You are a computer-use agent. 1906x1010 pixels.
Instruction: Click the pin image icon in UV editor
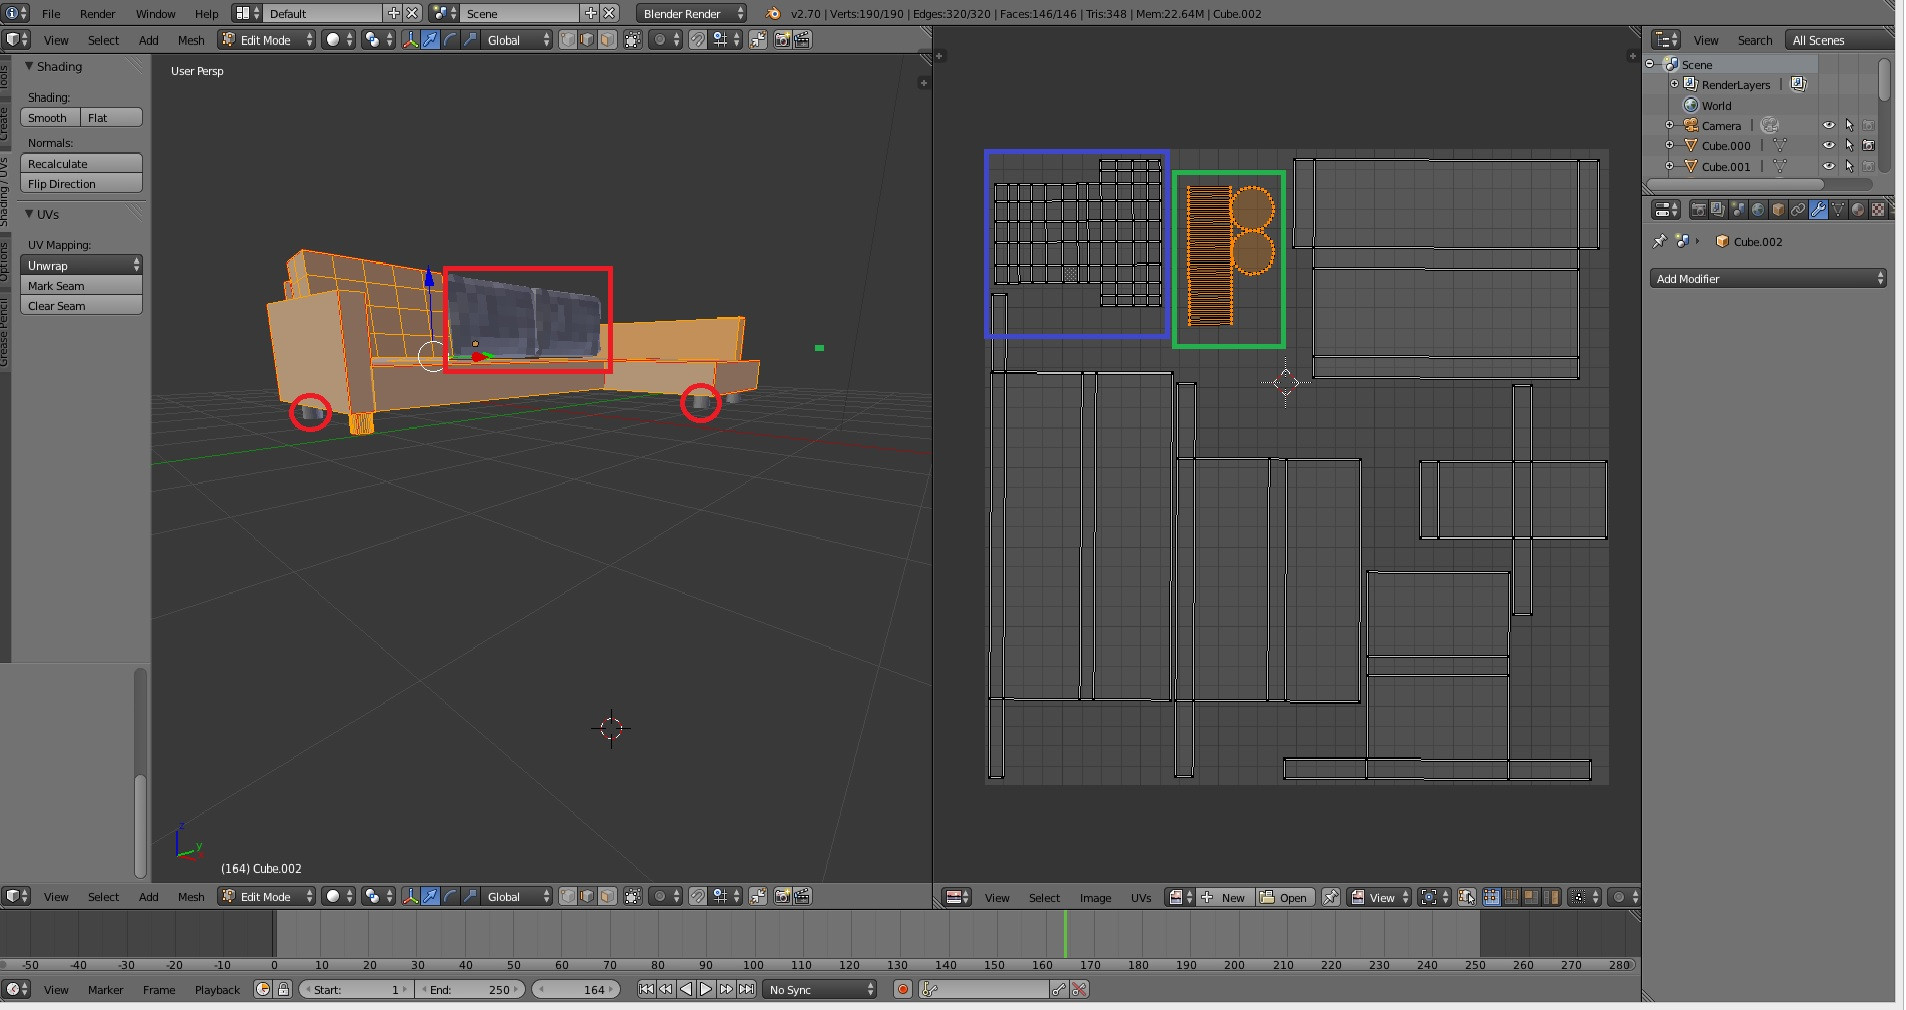click(1330, 897)
